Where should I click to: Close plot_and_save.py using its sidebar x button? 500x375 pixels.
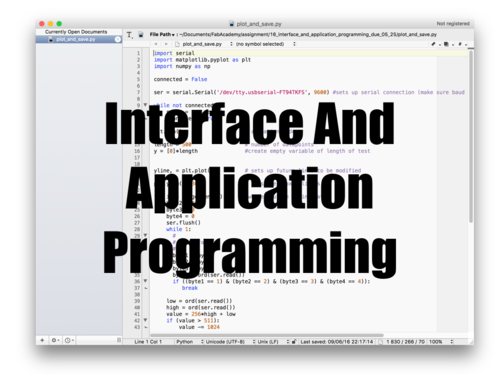[x=117, y=39]
